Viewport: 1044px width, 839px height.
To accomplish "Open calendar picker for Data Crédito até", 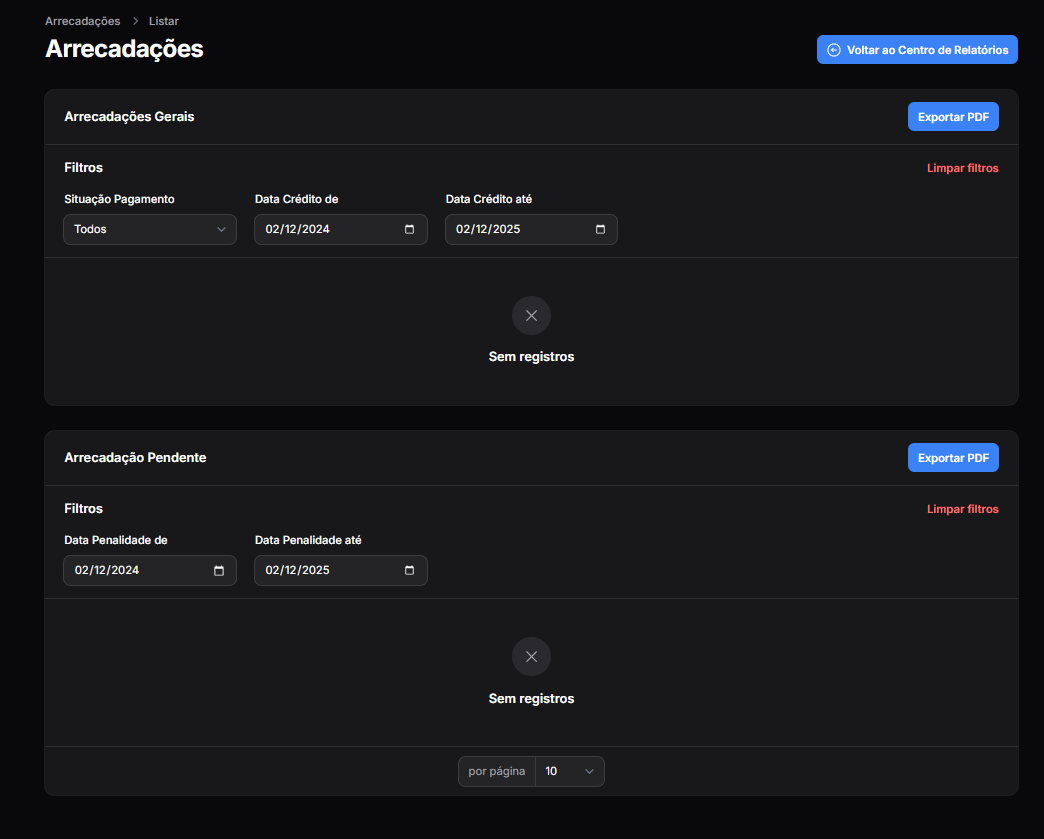I will [600, 229].
